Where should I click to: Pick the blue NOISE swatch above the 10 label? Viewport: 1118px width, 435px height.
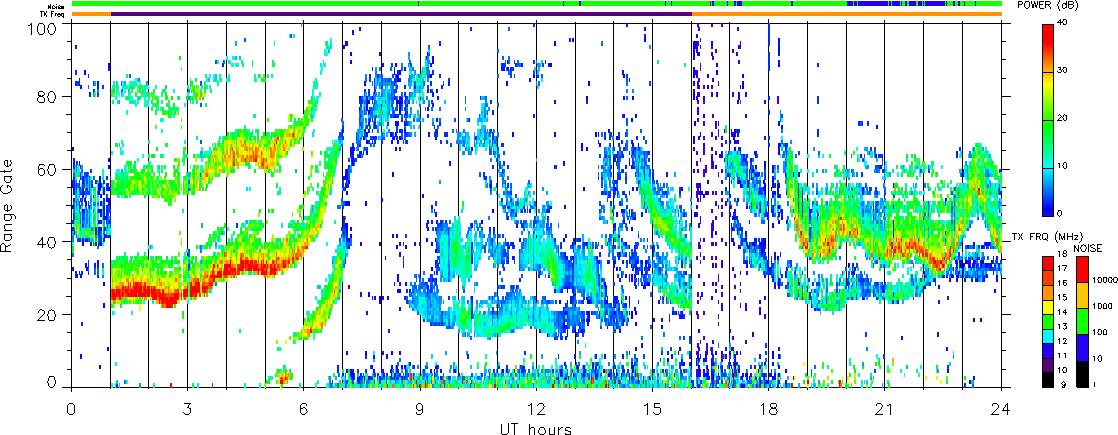1082,347
